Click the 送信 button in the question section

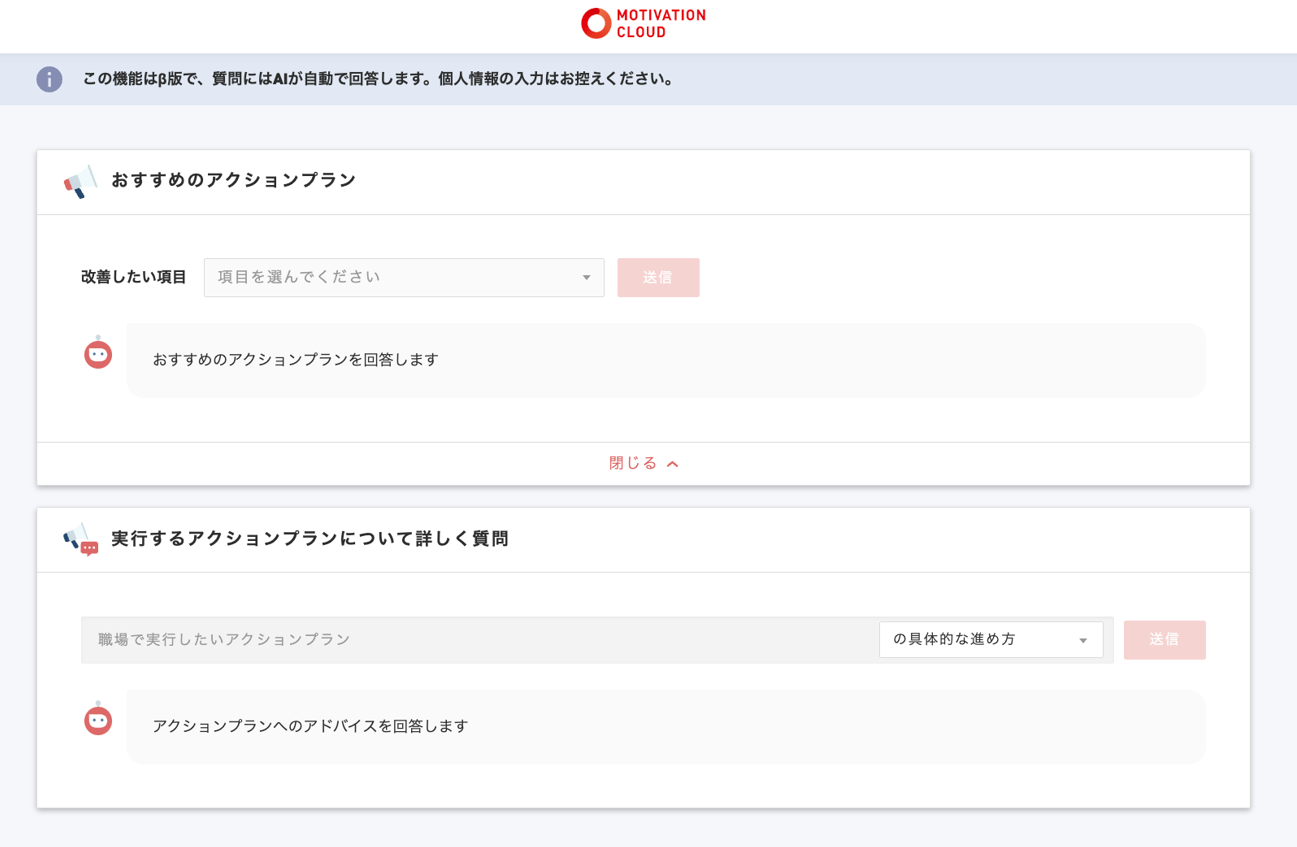[1164, 639]
